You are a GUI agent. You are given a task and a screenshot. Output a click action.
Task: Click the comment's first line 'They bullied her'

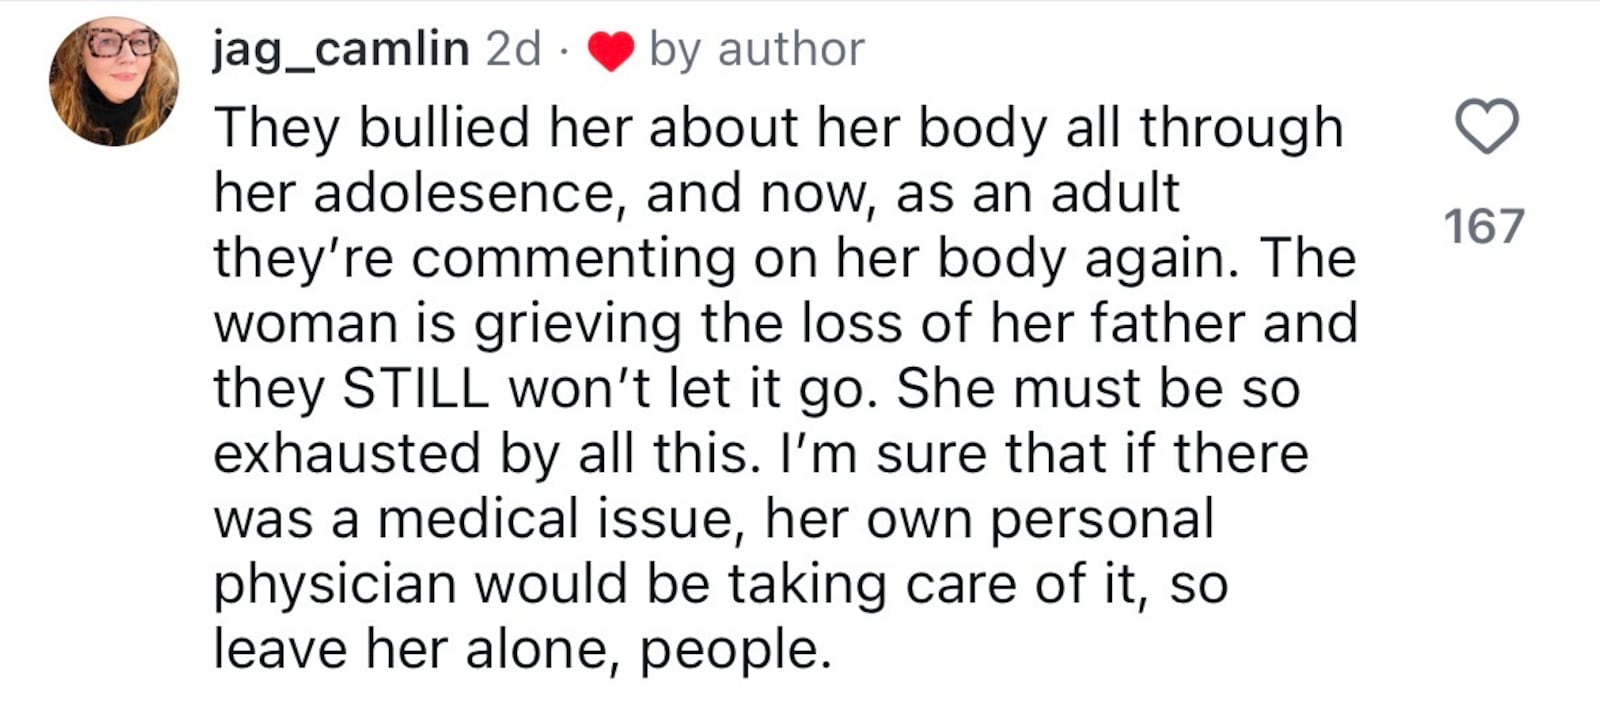coord(372,128)
